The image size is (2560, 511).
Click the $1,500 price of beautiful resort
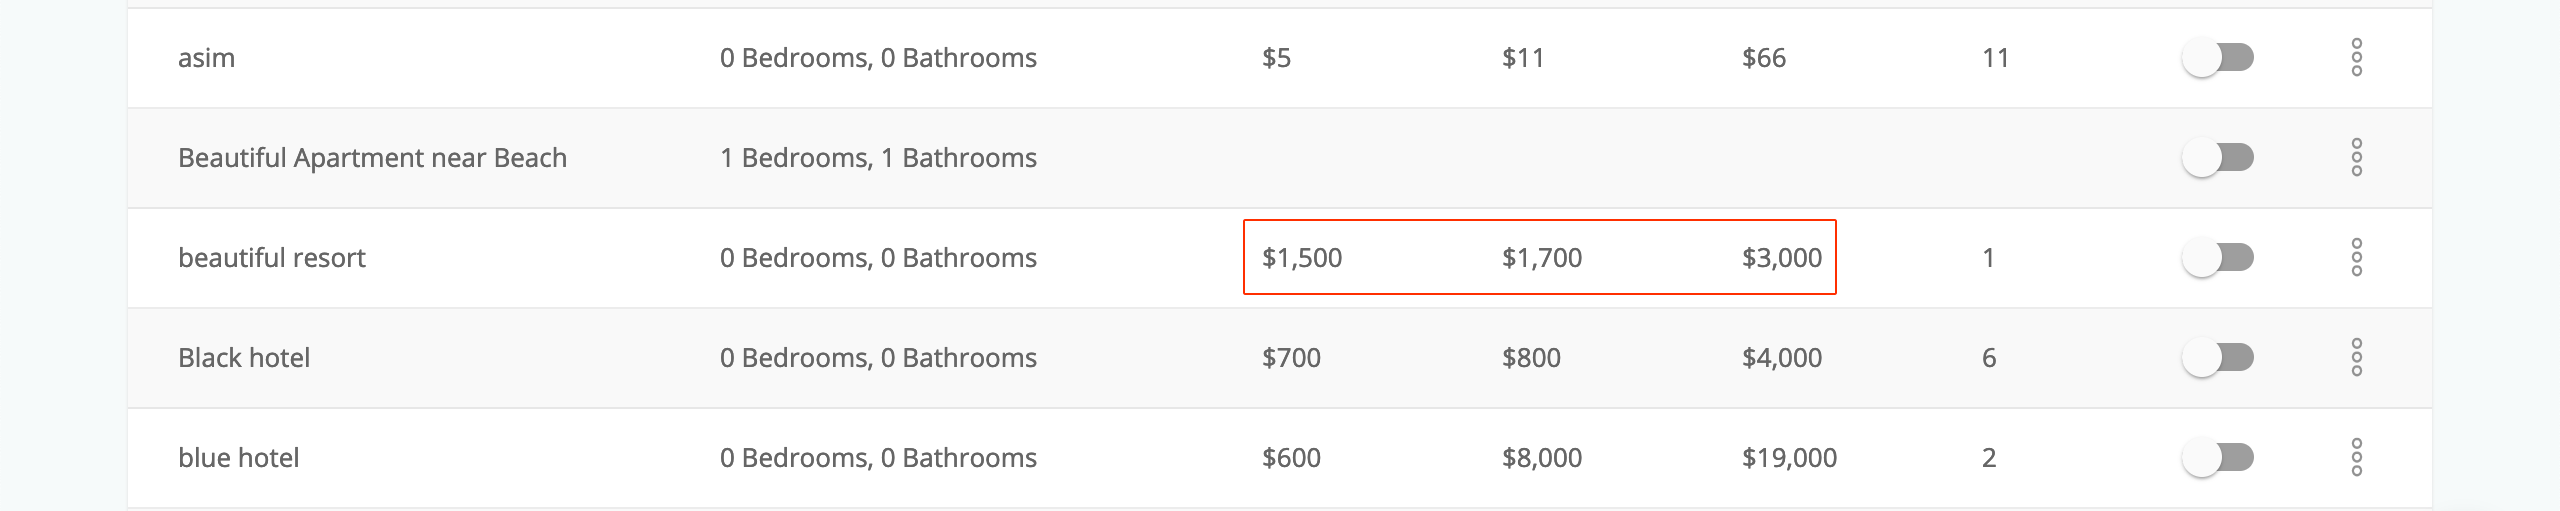[x=1302, y=258]
